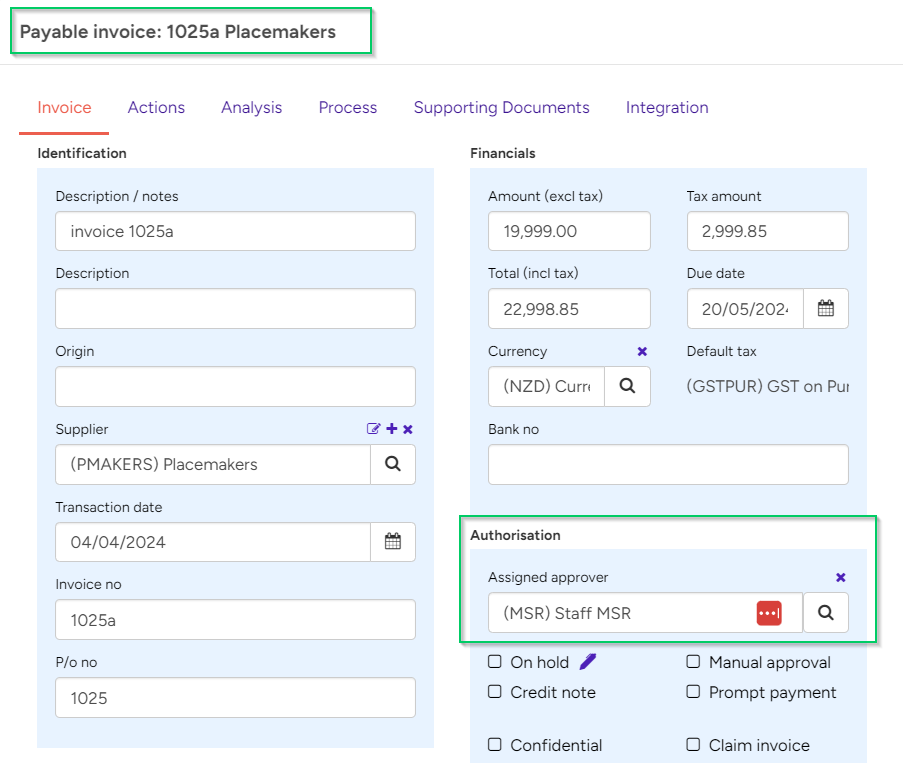Search currencies with magnifier button
The height and width of the screenshot is (763, 903).
point(627,386)
